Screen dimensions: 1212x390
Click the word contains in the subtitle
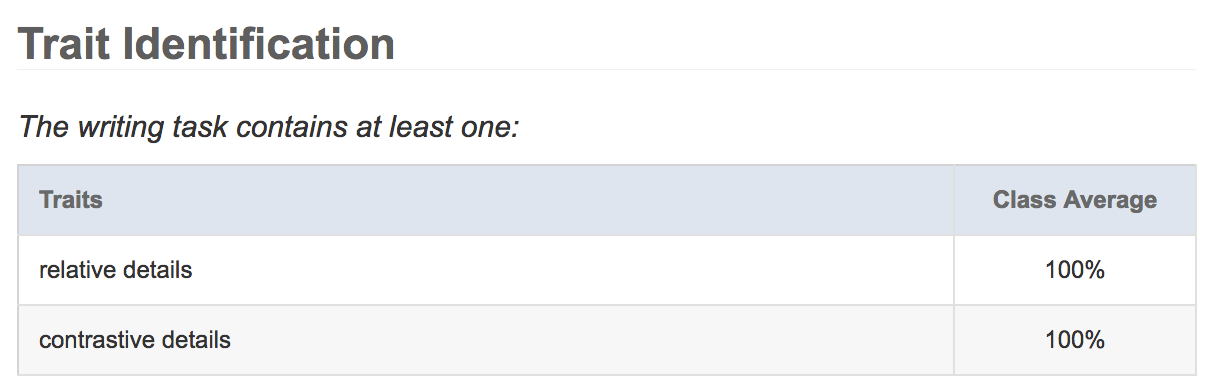[261, 128]
